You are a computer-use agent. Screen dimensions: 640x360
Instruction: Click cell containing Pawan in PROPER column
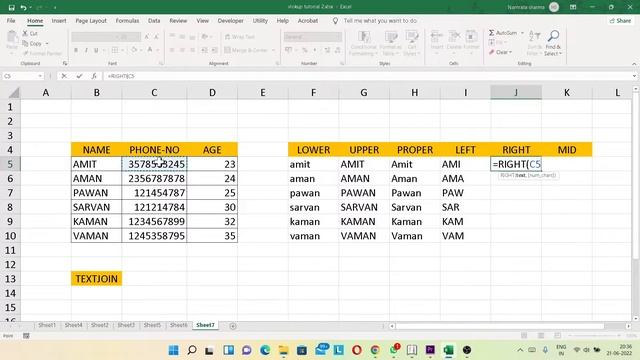coord(415,193)
